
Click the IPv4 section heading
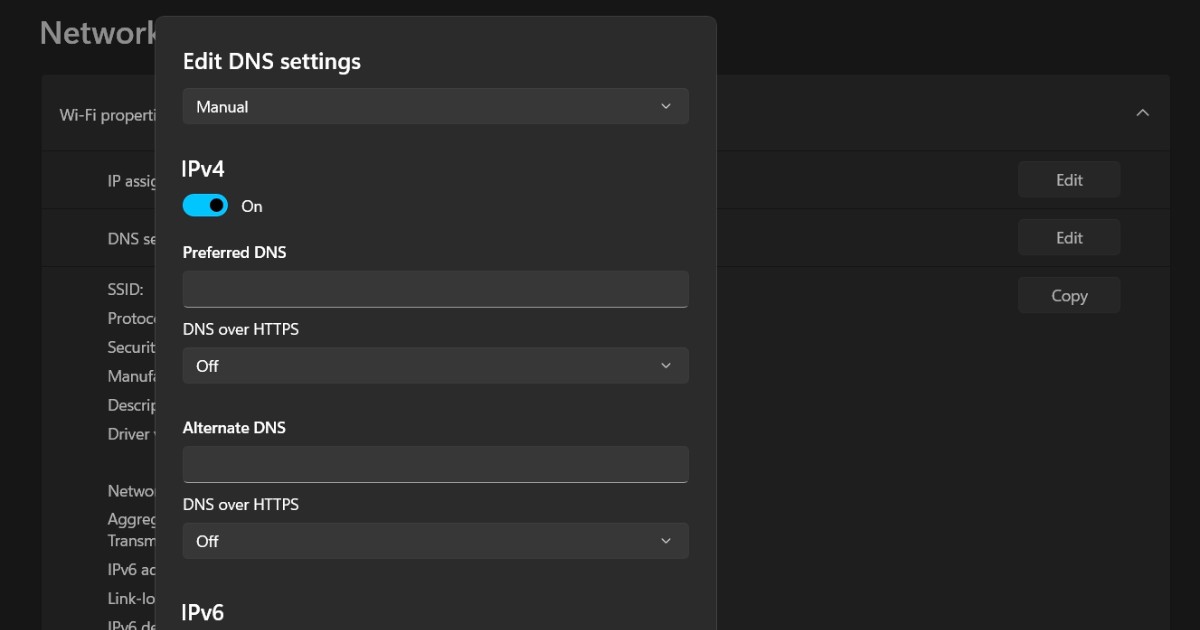coord(203,168)
